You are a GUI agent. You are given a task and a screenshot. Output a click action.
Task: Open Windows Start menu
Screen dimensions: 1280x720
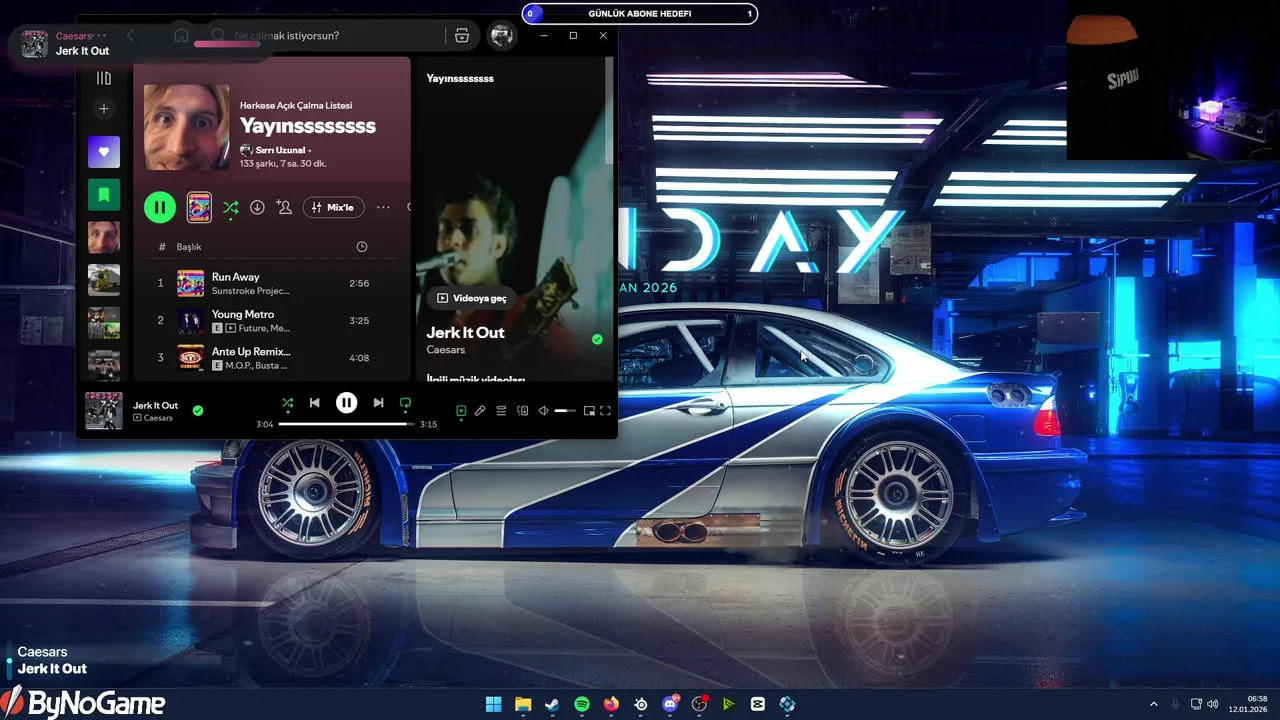(x=494, y=704)
